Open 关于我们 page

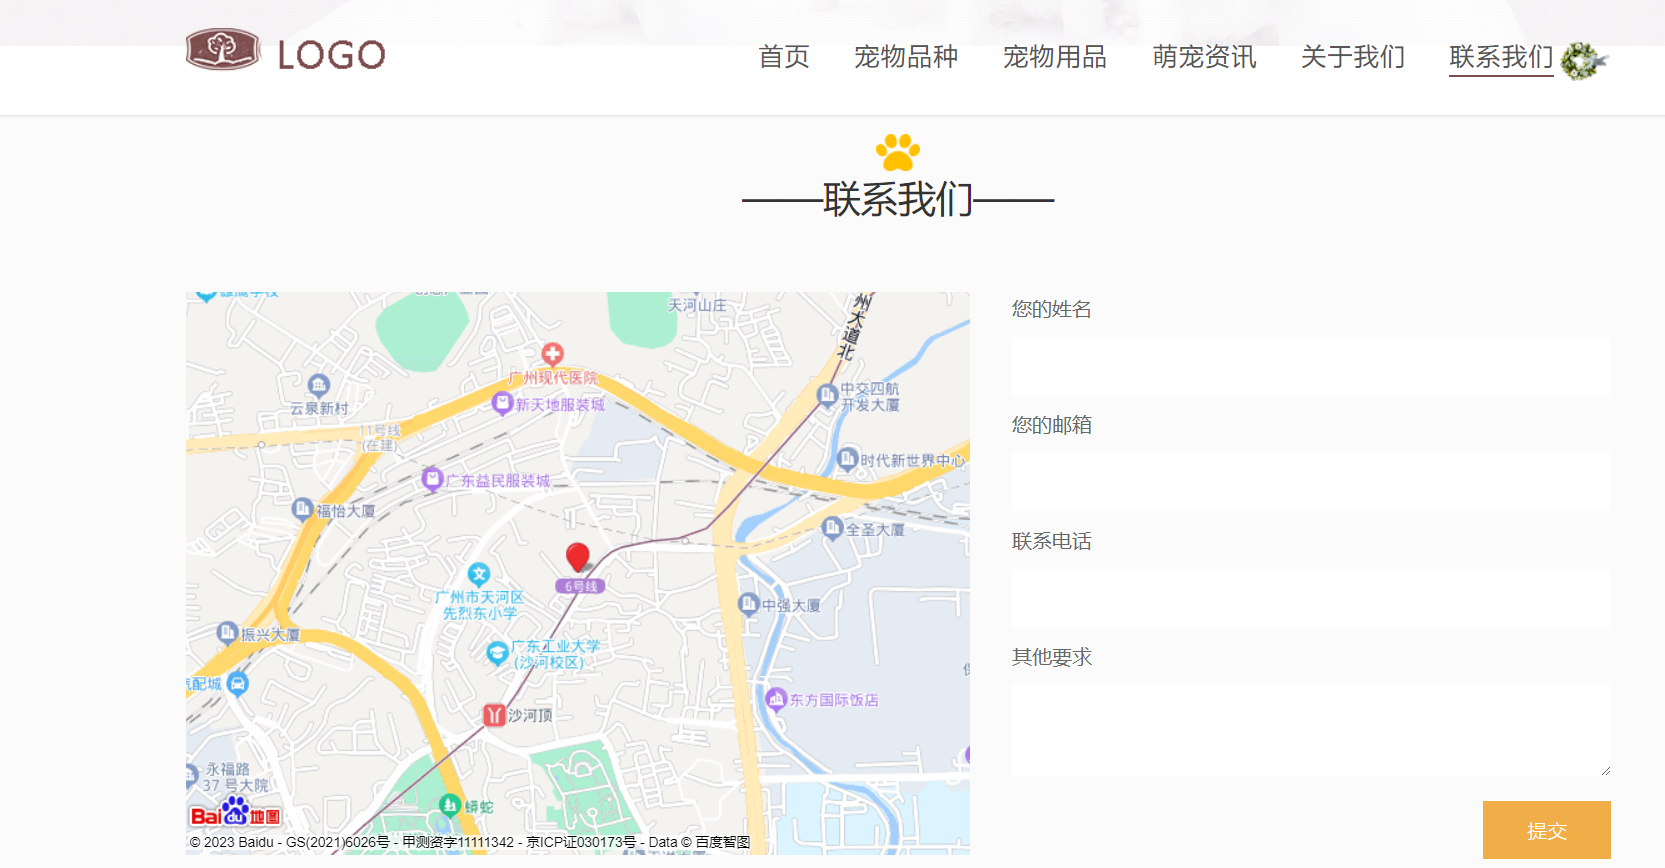point(1353,57)
